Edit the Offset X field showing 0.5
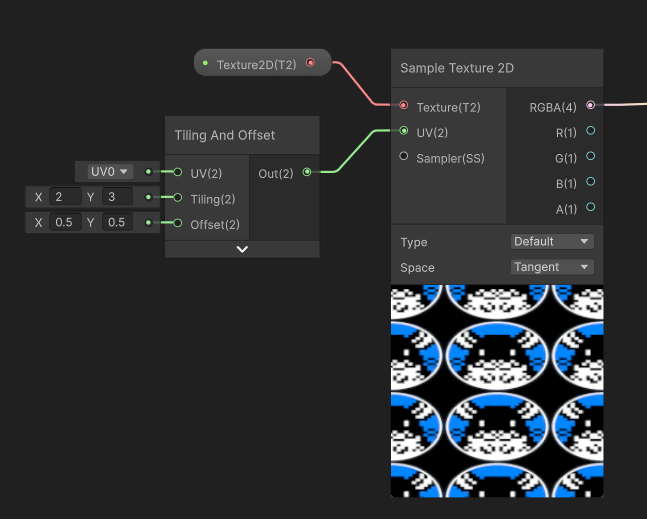Viewport: 647px width, 519px height. (x=65, y=222)
